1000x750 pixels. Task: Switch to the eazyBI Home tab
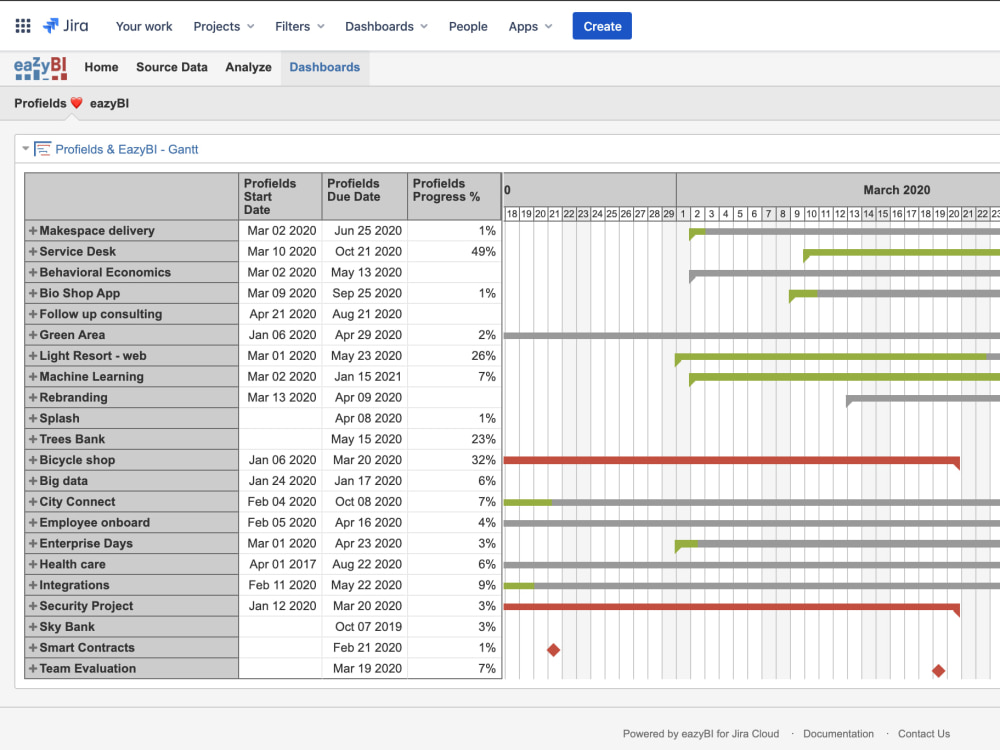[101, 67]
